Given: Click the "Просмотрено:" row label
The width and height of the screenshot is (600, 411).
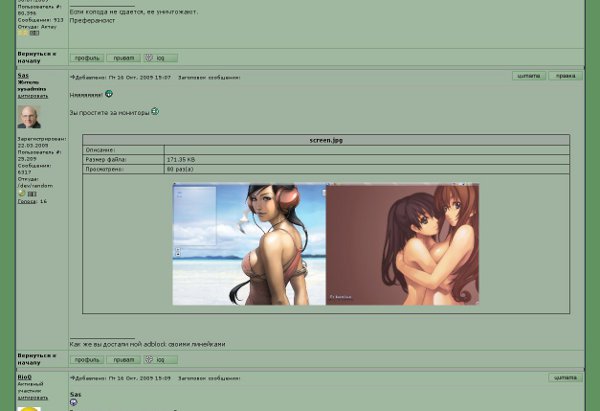Looking at the screenshot, I should point(104,169).
